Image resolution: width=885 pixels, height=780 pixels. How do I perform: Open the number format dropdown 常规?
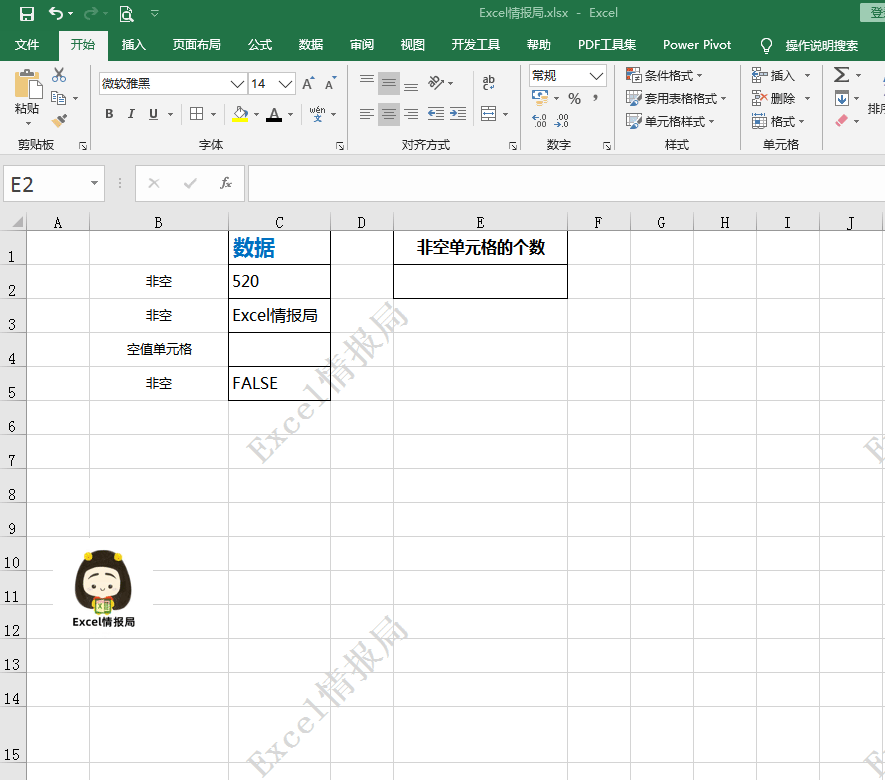coord(596,76)
